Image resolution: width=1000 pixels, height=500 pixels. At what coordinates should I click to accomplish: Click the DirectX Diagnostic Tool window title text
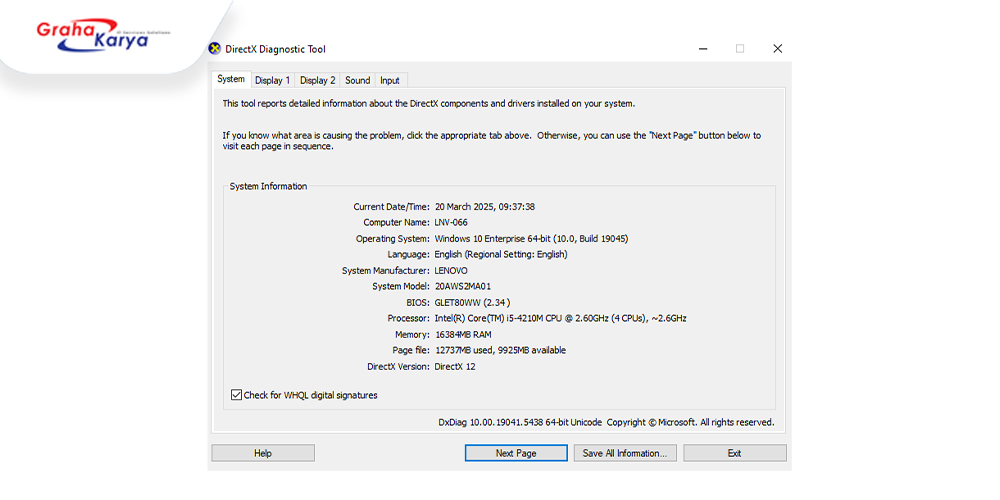(x=276, y=49)
